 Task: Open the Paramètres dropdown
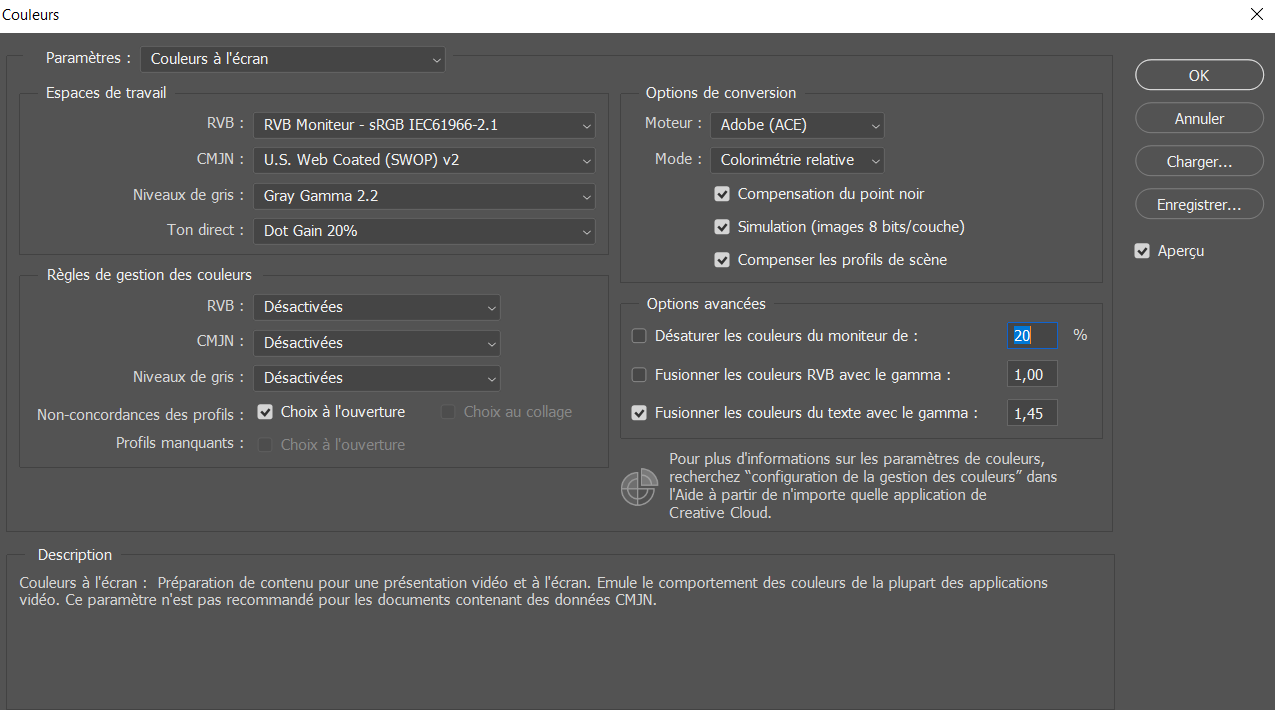(x=293, y=59)
